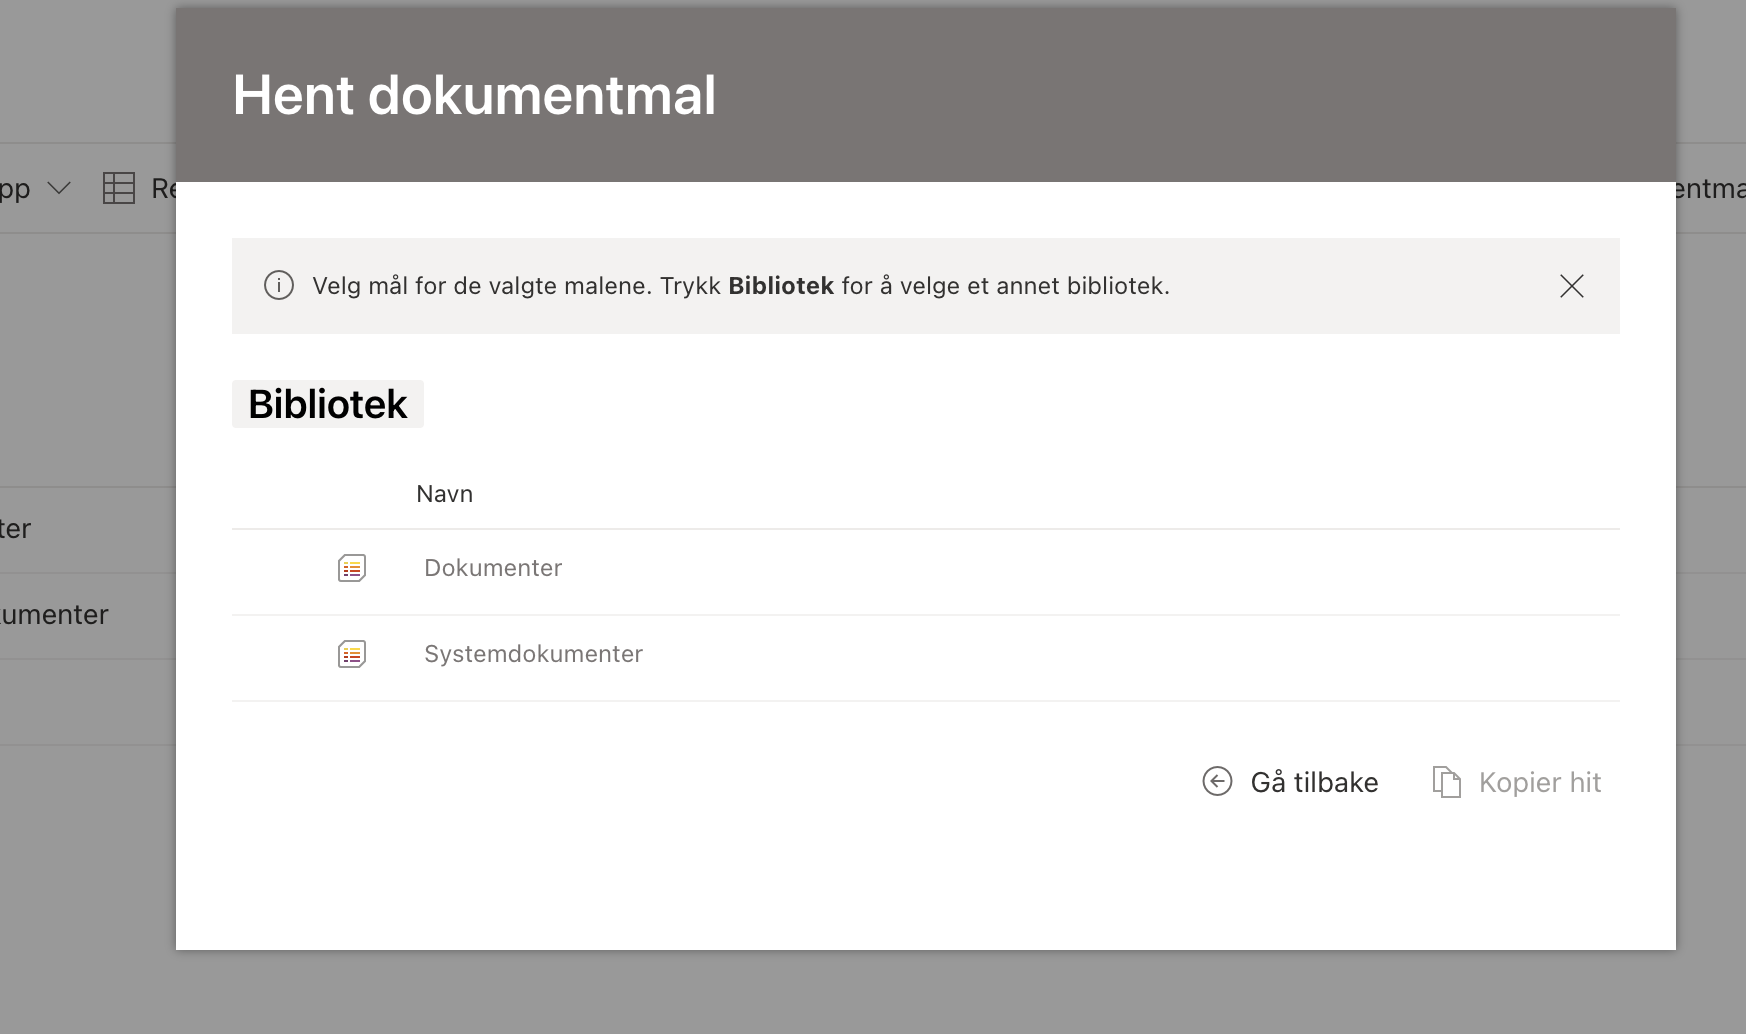This screenshot has width=1746, height=1034.
Task: Click the table grid icon in background toolbar
Action: 119,188
